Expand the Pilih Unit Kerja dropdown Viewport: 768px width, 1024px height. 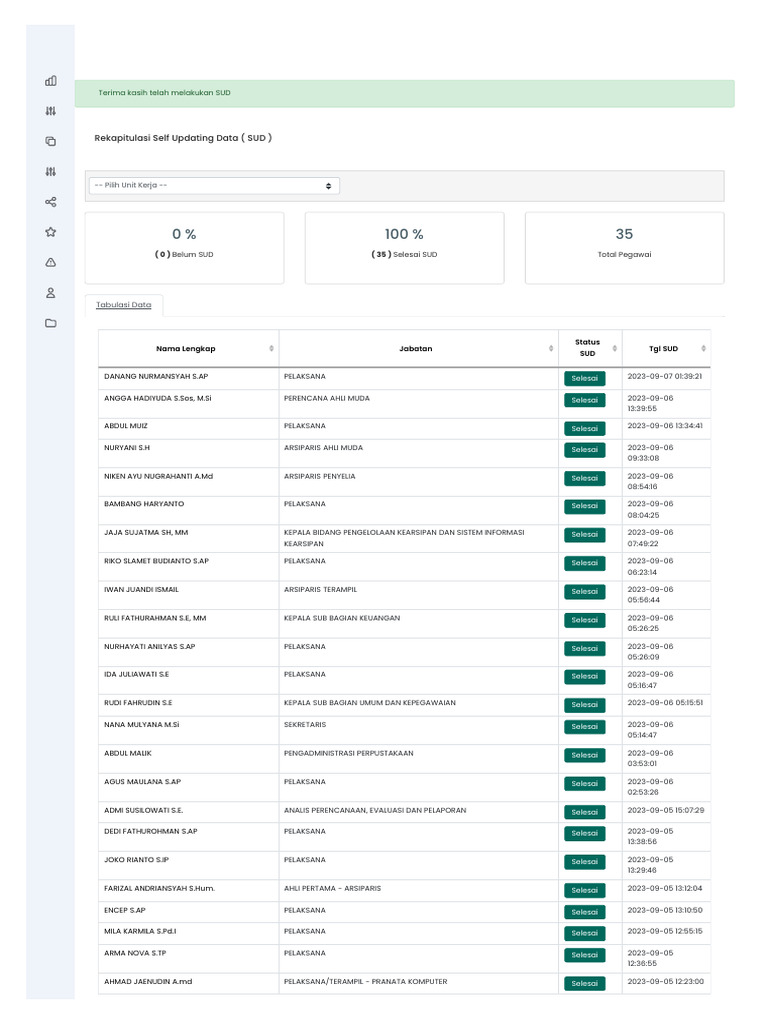pyautogui.click(x=214, y=185)
